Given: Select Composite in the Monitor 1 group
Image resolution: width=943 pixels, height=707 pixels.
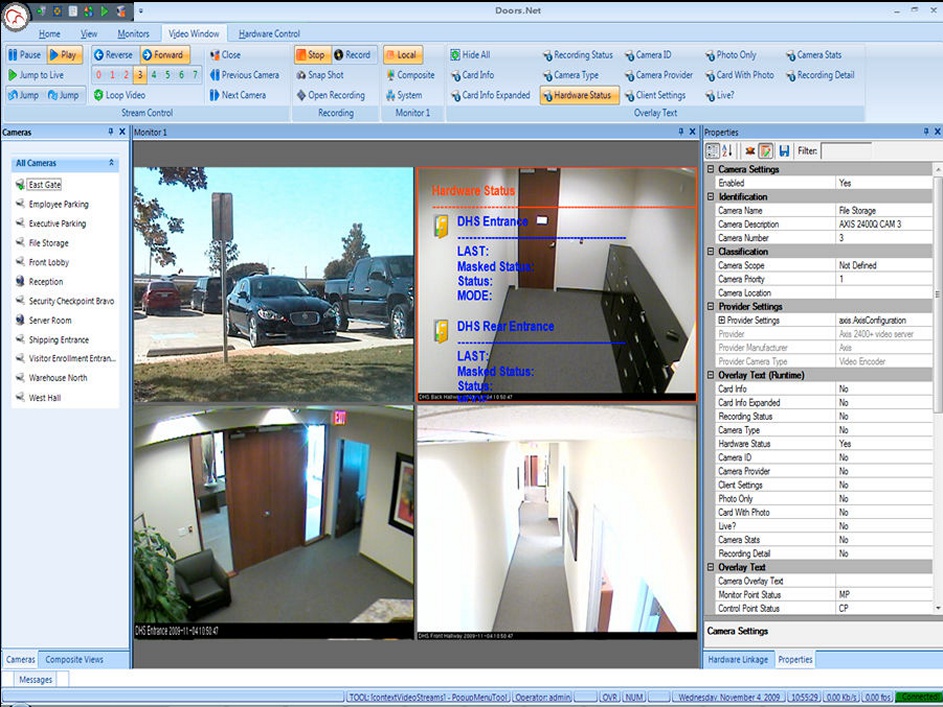Looking at the screenshot, I should (410, 75).
